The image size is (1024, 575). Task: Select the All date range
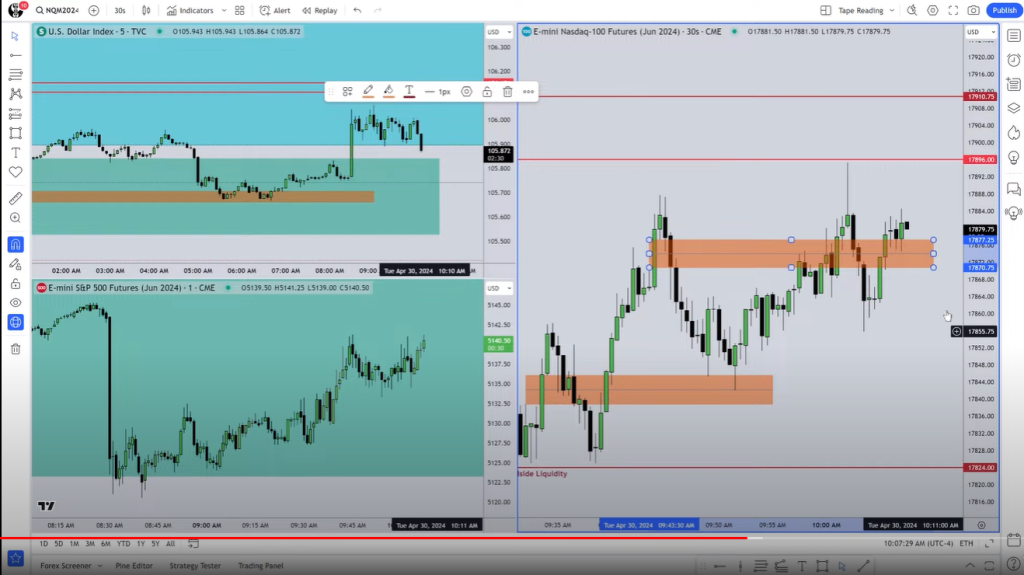170,544
